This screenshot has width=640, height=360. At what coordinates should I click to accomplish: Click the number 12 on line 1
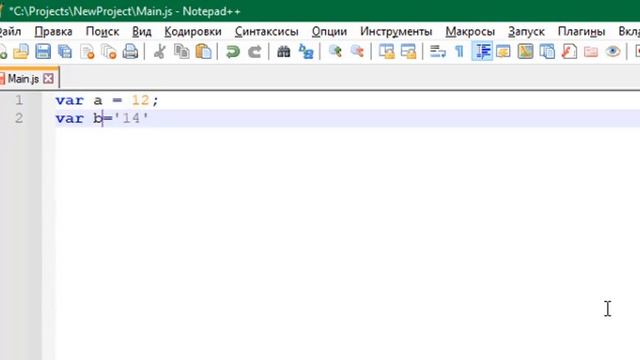coord(140,100)
